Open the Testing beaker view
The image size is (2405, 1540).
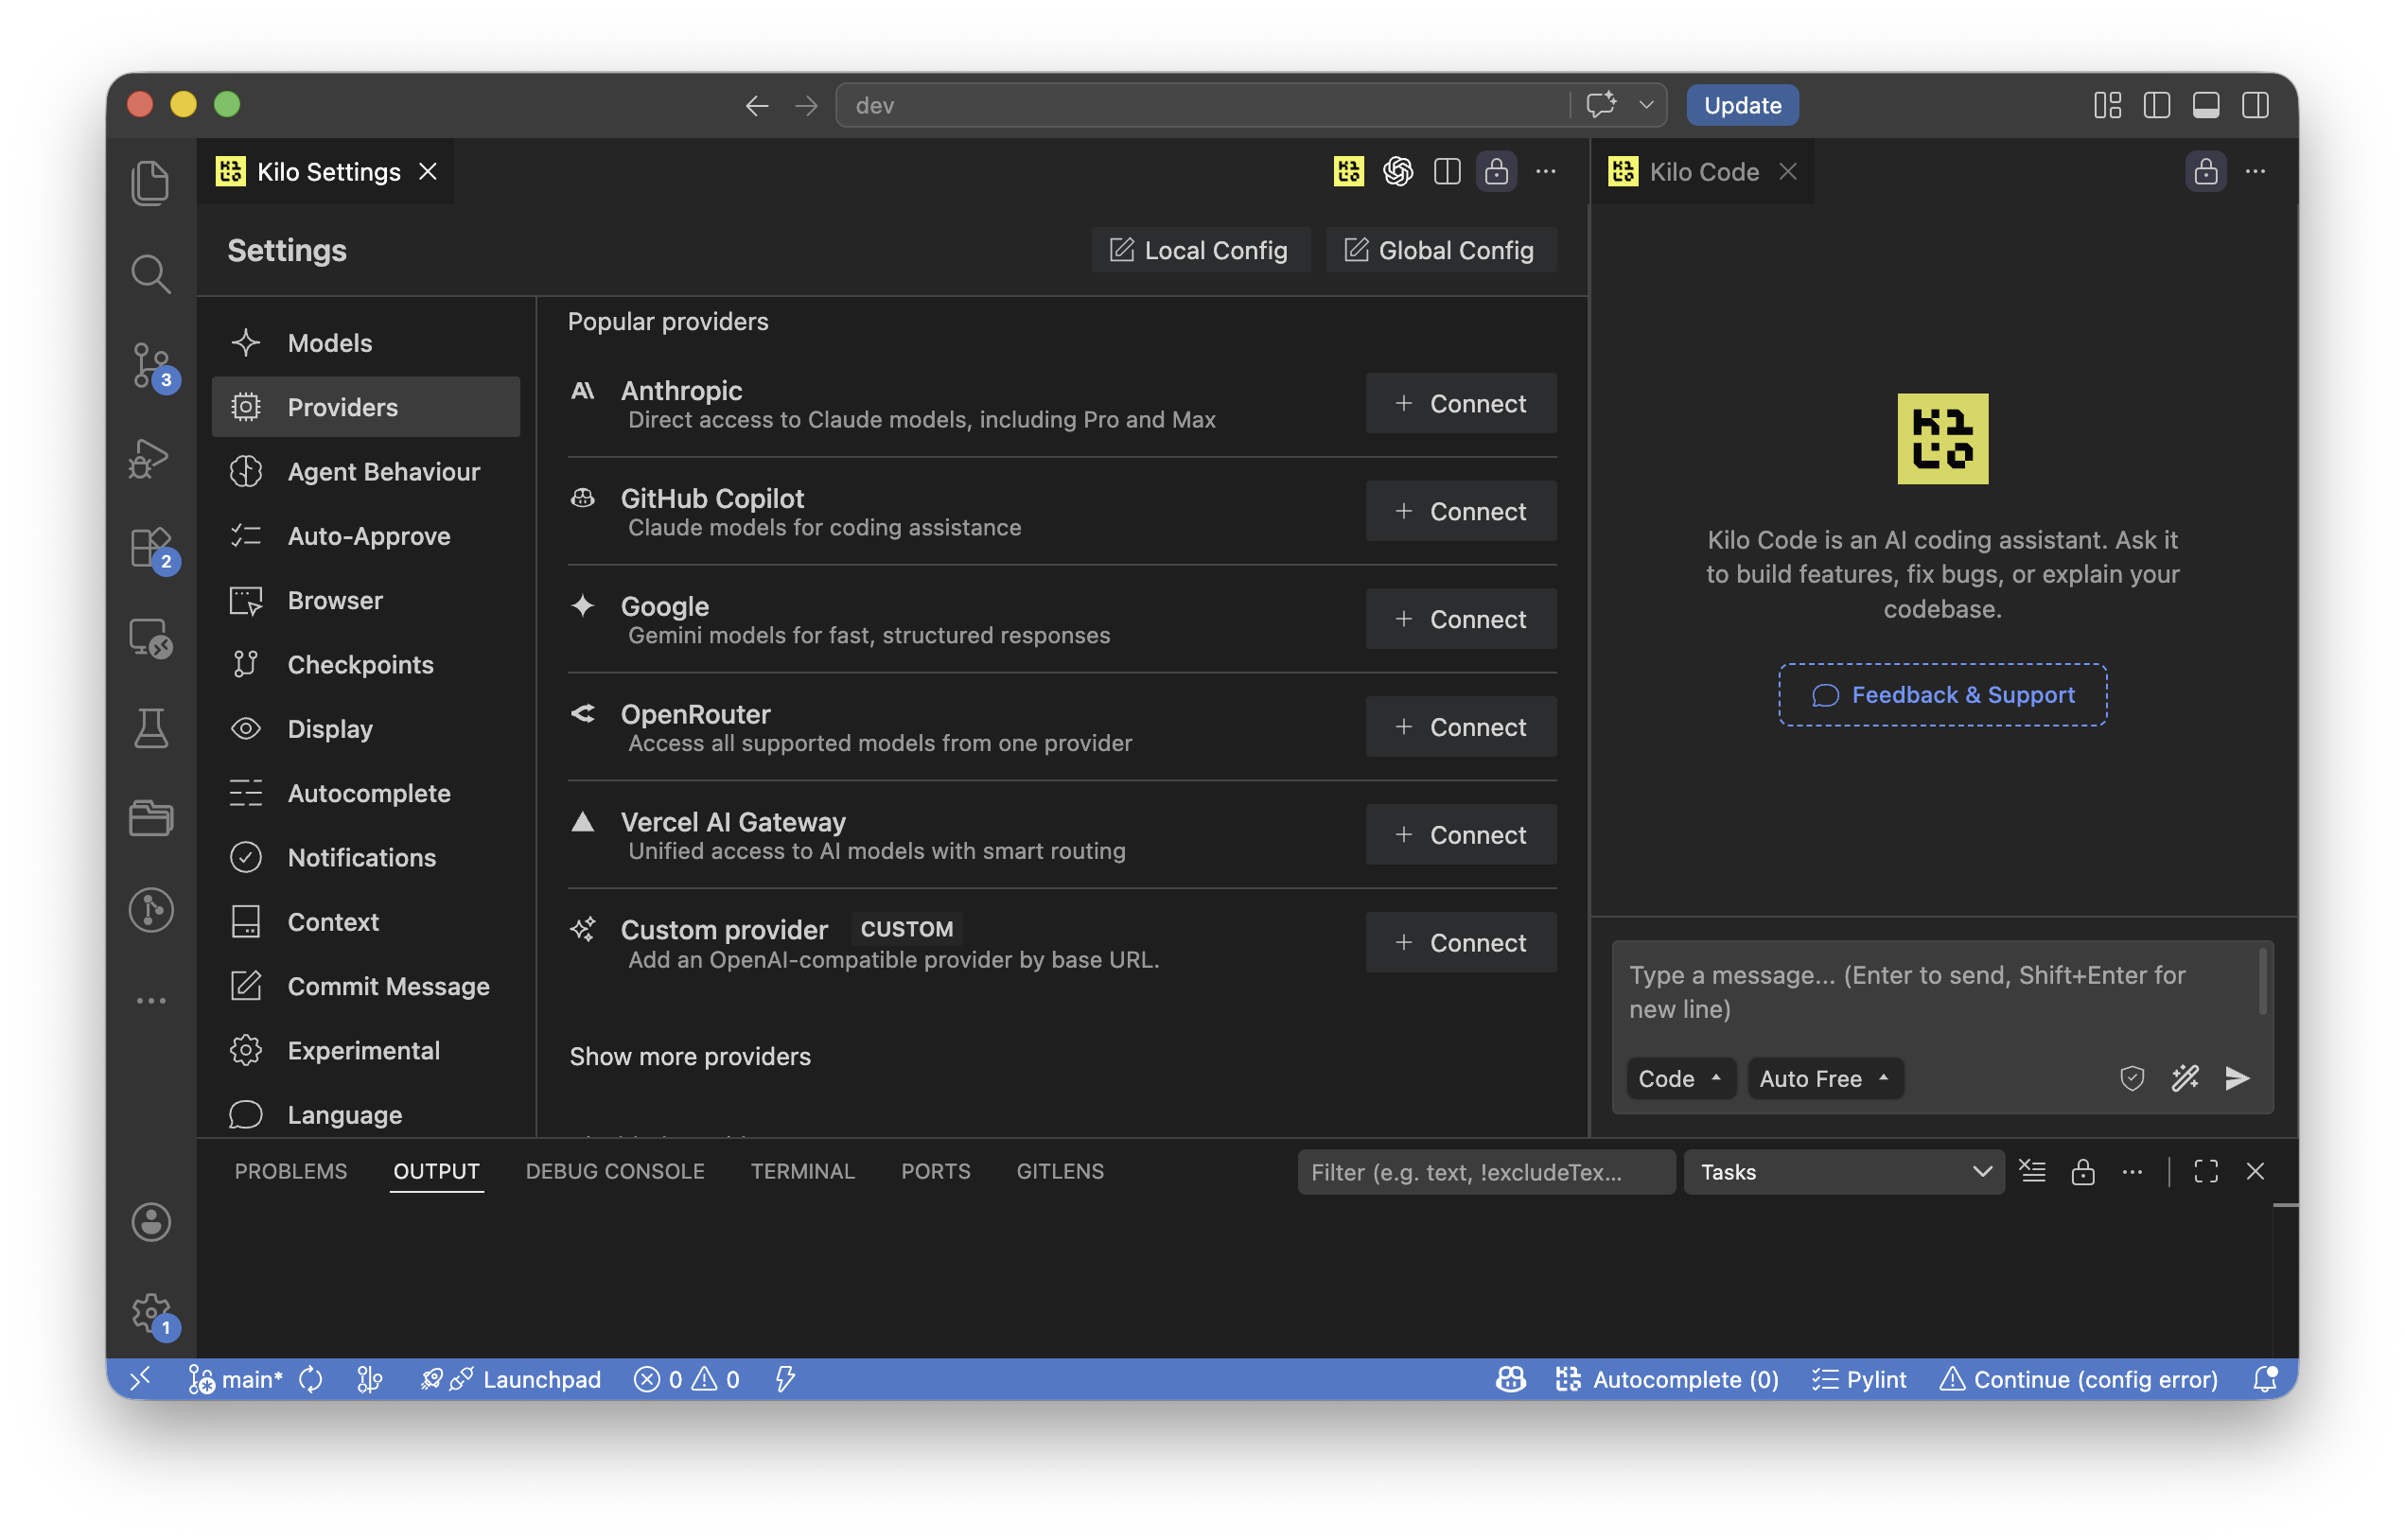pos(151,728)
